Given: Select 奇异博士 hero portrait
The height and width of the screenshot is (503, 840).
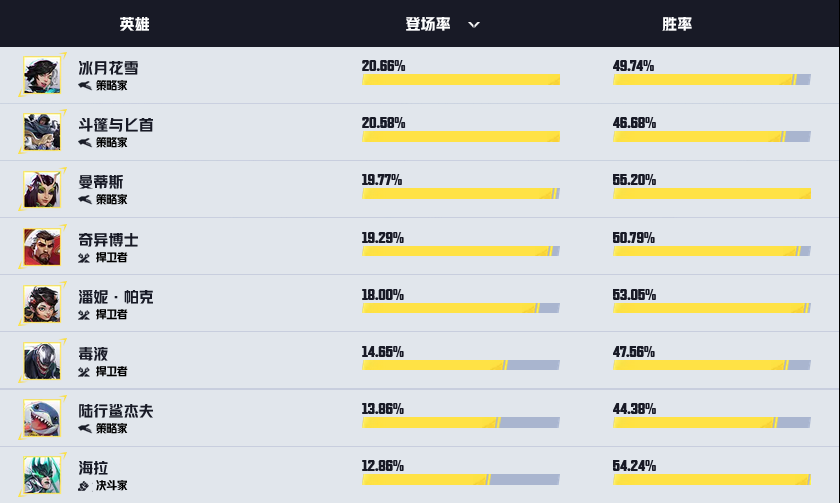Looking at the screenshot, I should coord(42,247).
